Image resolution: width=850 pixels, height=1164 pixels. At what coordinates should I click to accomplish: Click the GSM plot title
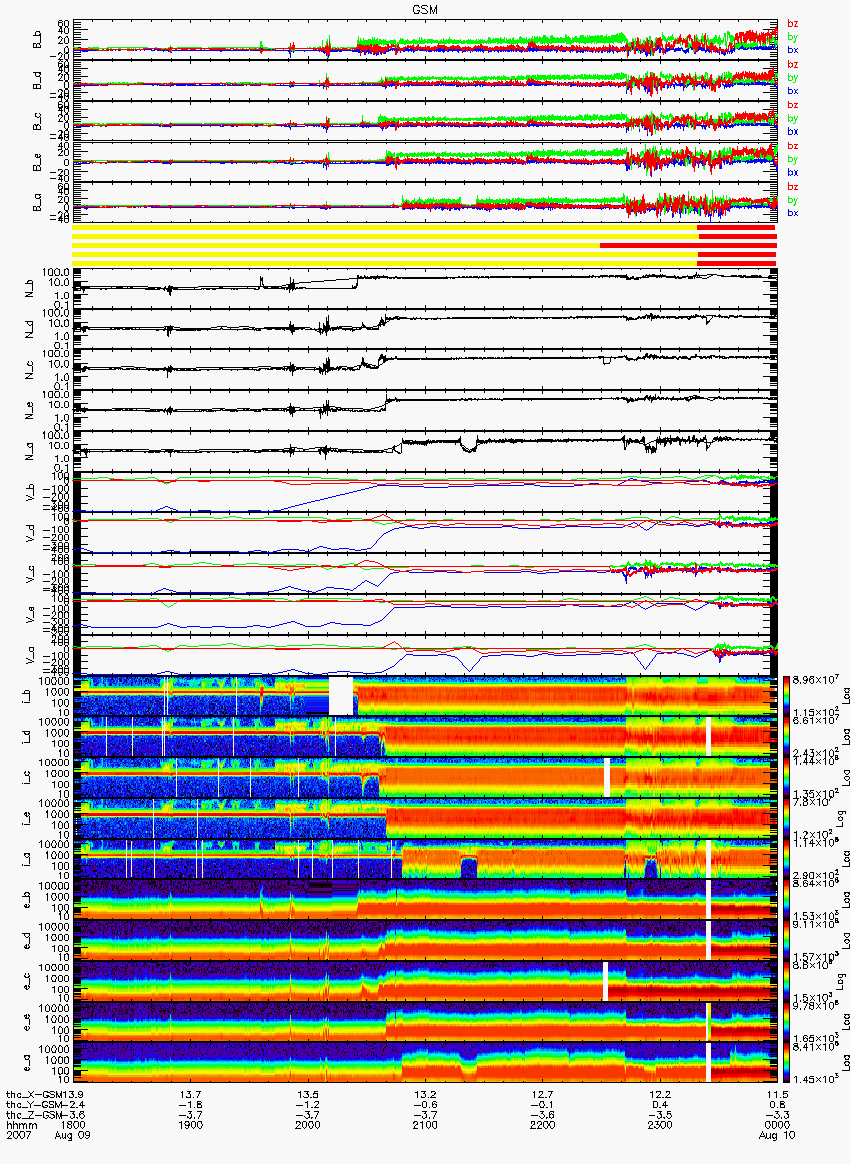point(425,10)
